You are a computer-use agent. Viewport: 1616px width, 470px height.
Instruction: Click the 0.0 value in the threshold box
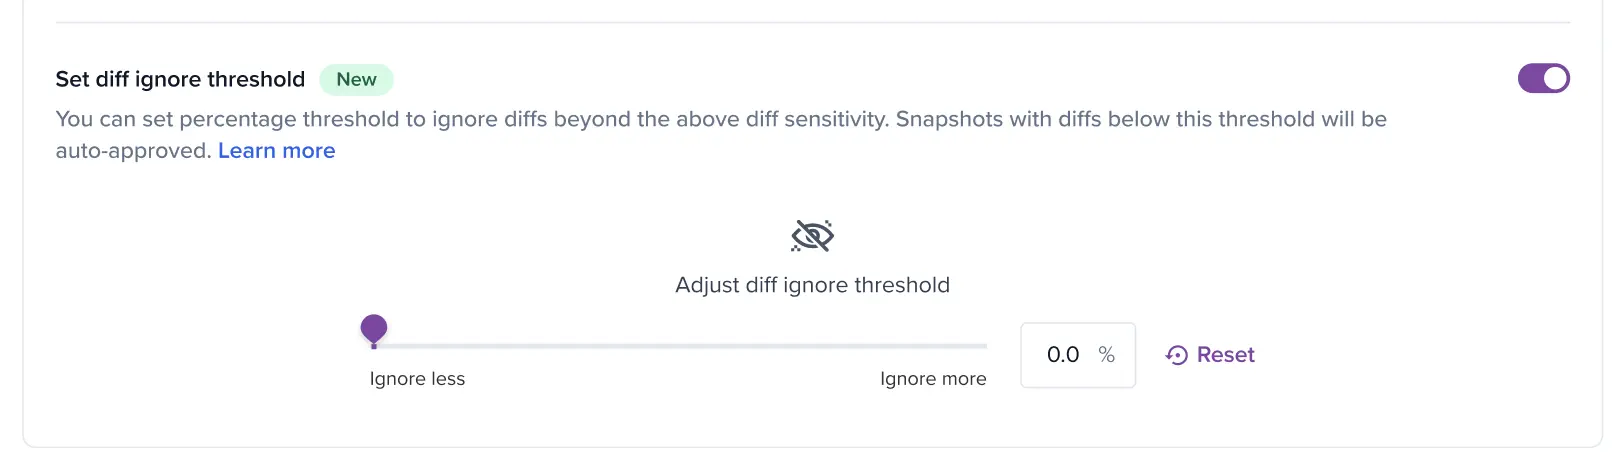[x=1063, y=355]
